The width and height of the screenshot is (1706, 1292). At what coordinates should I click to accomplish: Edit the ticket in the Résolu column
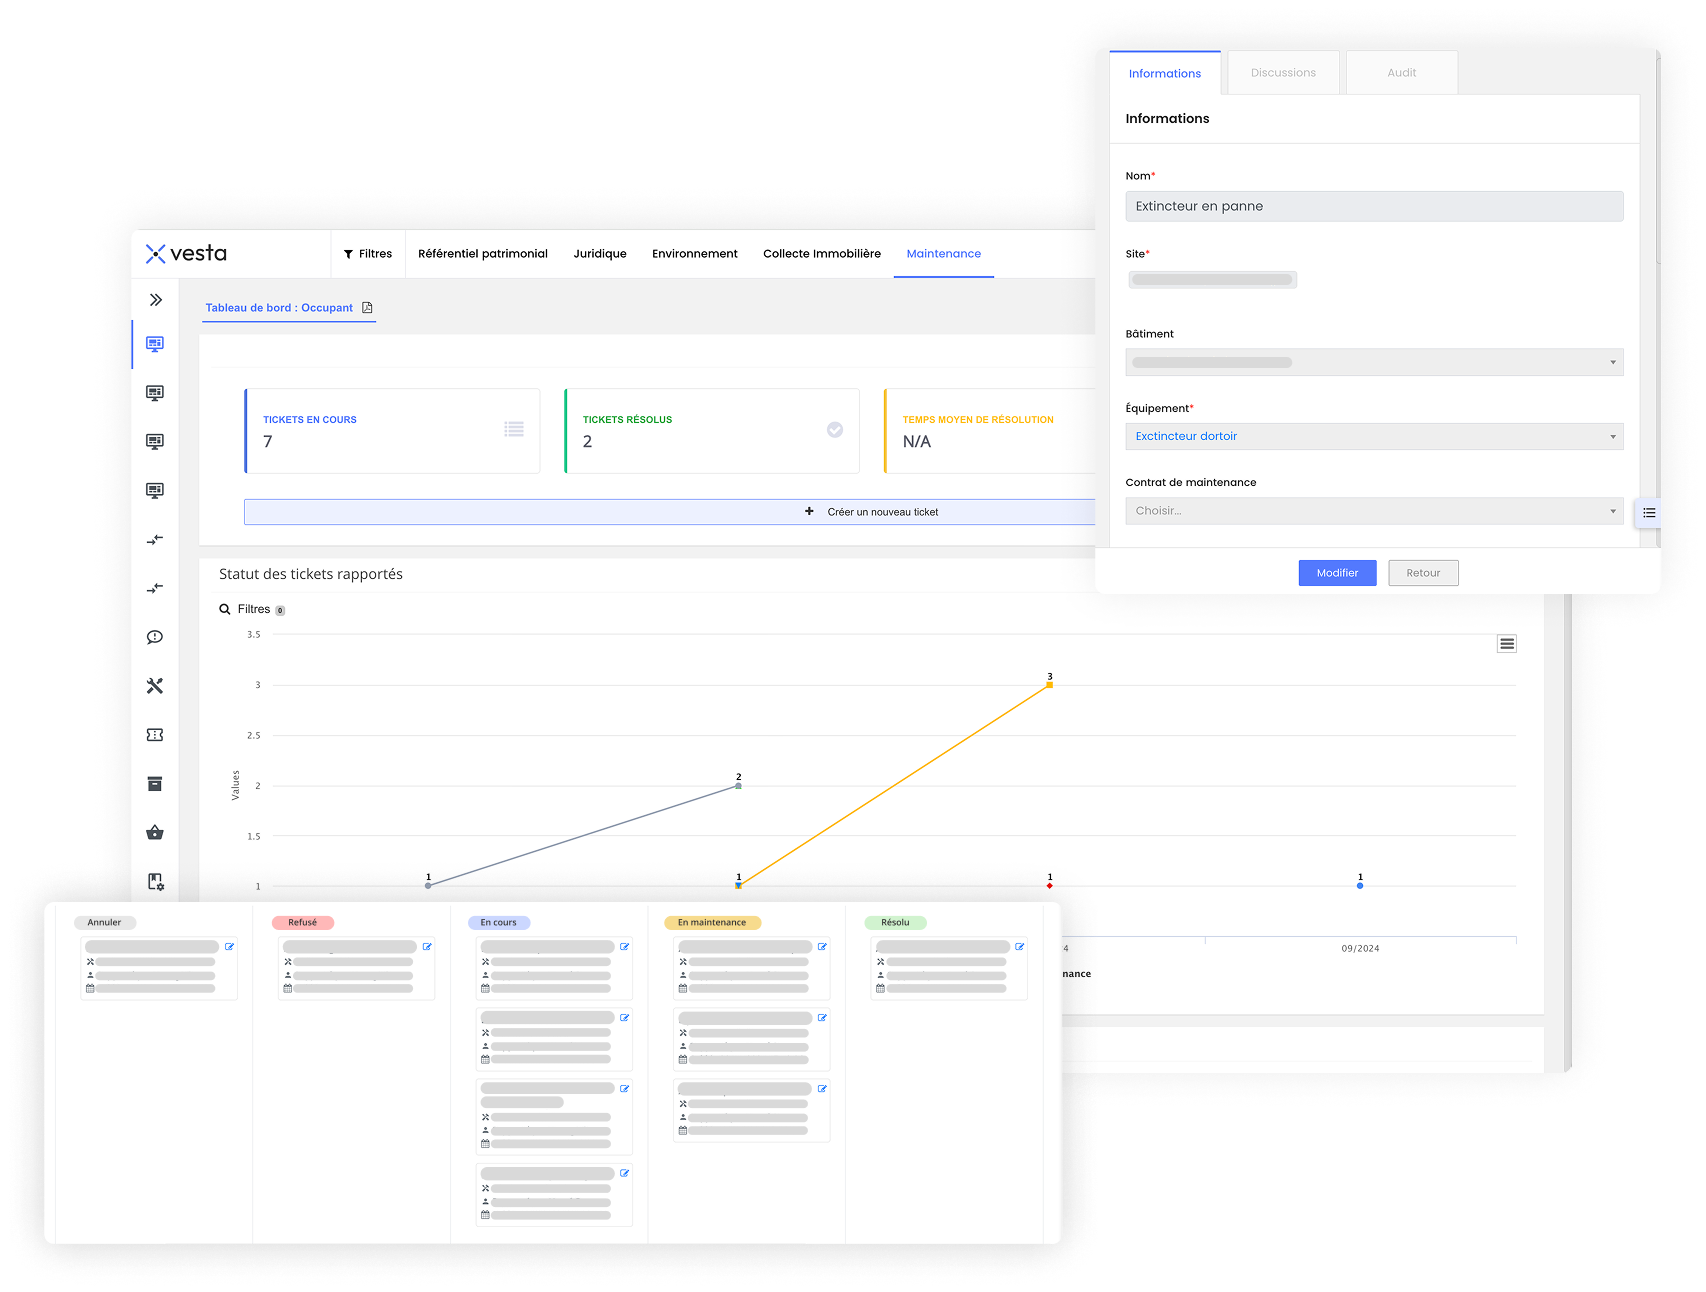click(1020, 947)
